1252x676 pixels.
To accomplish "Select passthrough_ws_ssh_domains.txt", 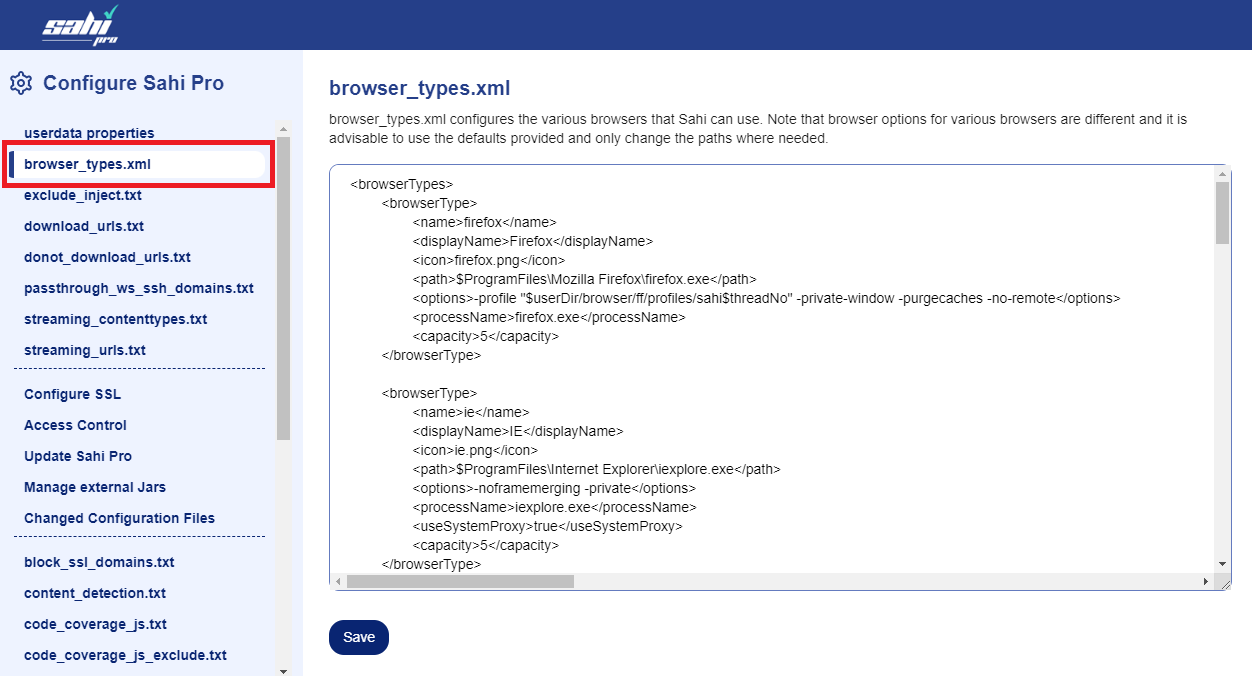I will tap(139, 288).
